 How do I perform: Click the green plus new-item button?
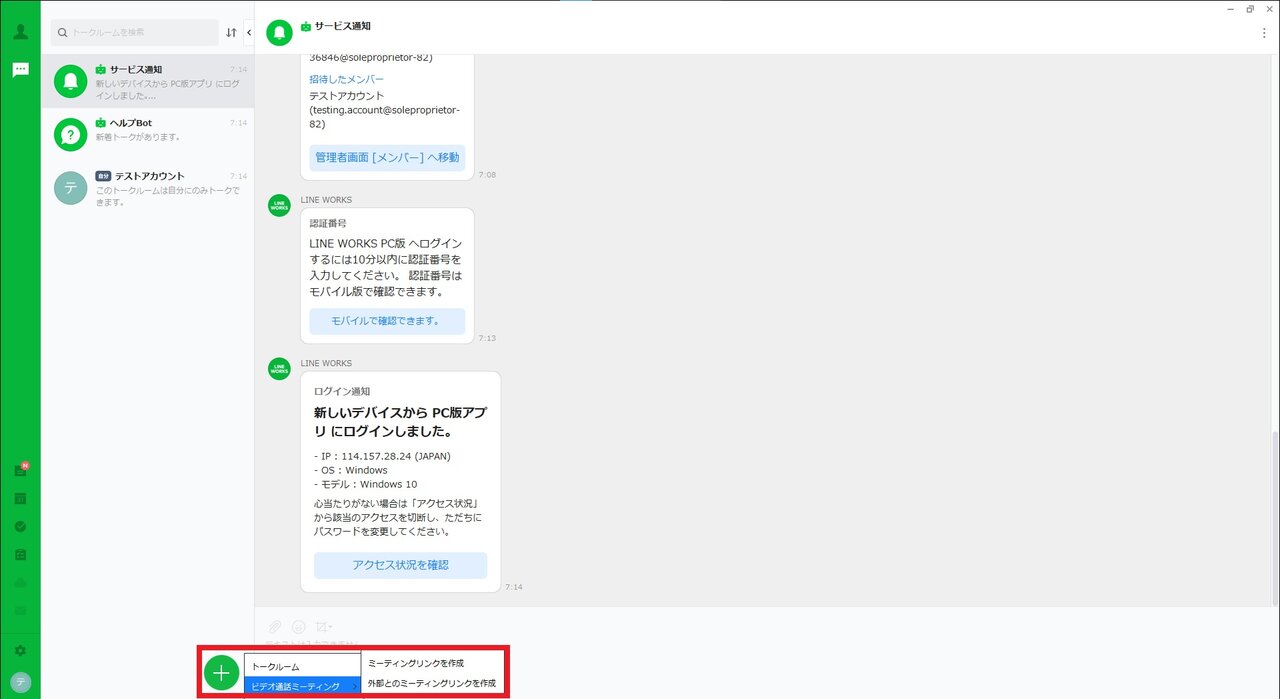(x=221, y=673)
